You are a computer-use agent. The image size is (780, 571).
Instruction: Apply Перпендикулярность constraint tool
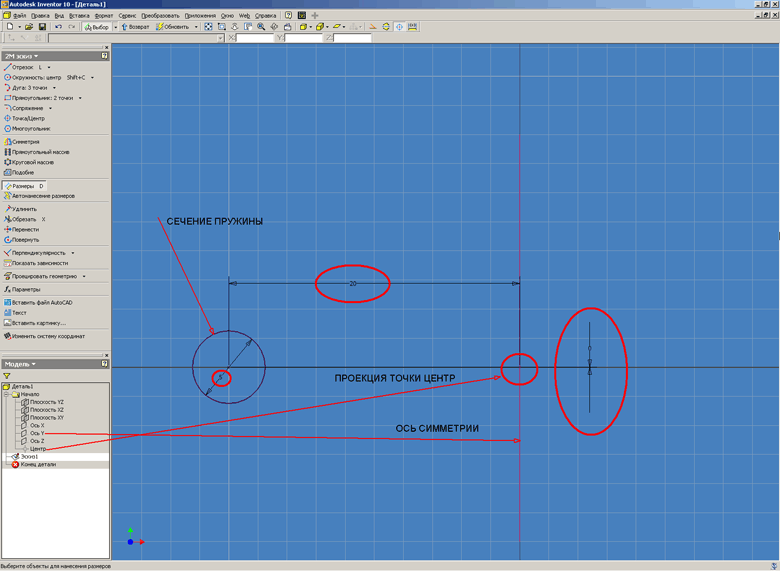[x=35, y=253]
